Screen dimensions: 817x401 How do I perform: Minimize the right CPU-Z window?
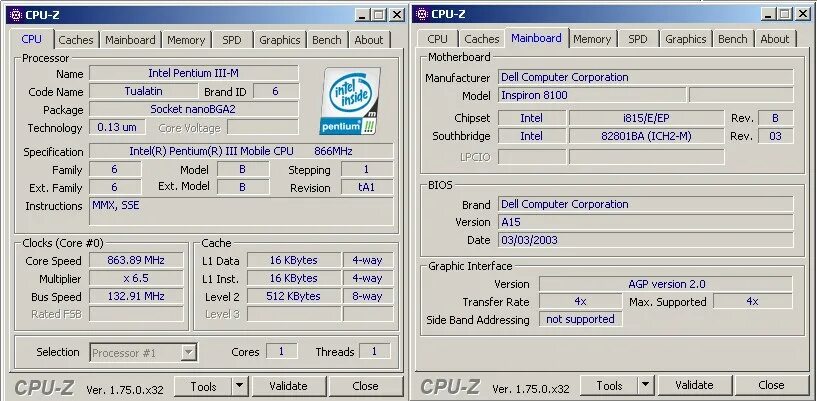coord(769,14)
